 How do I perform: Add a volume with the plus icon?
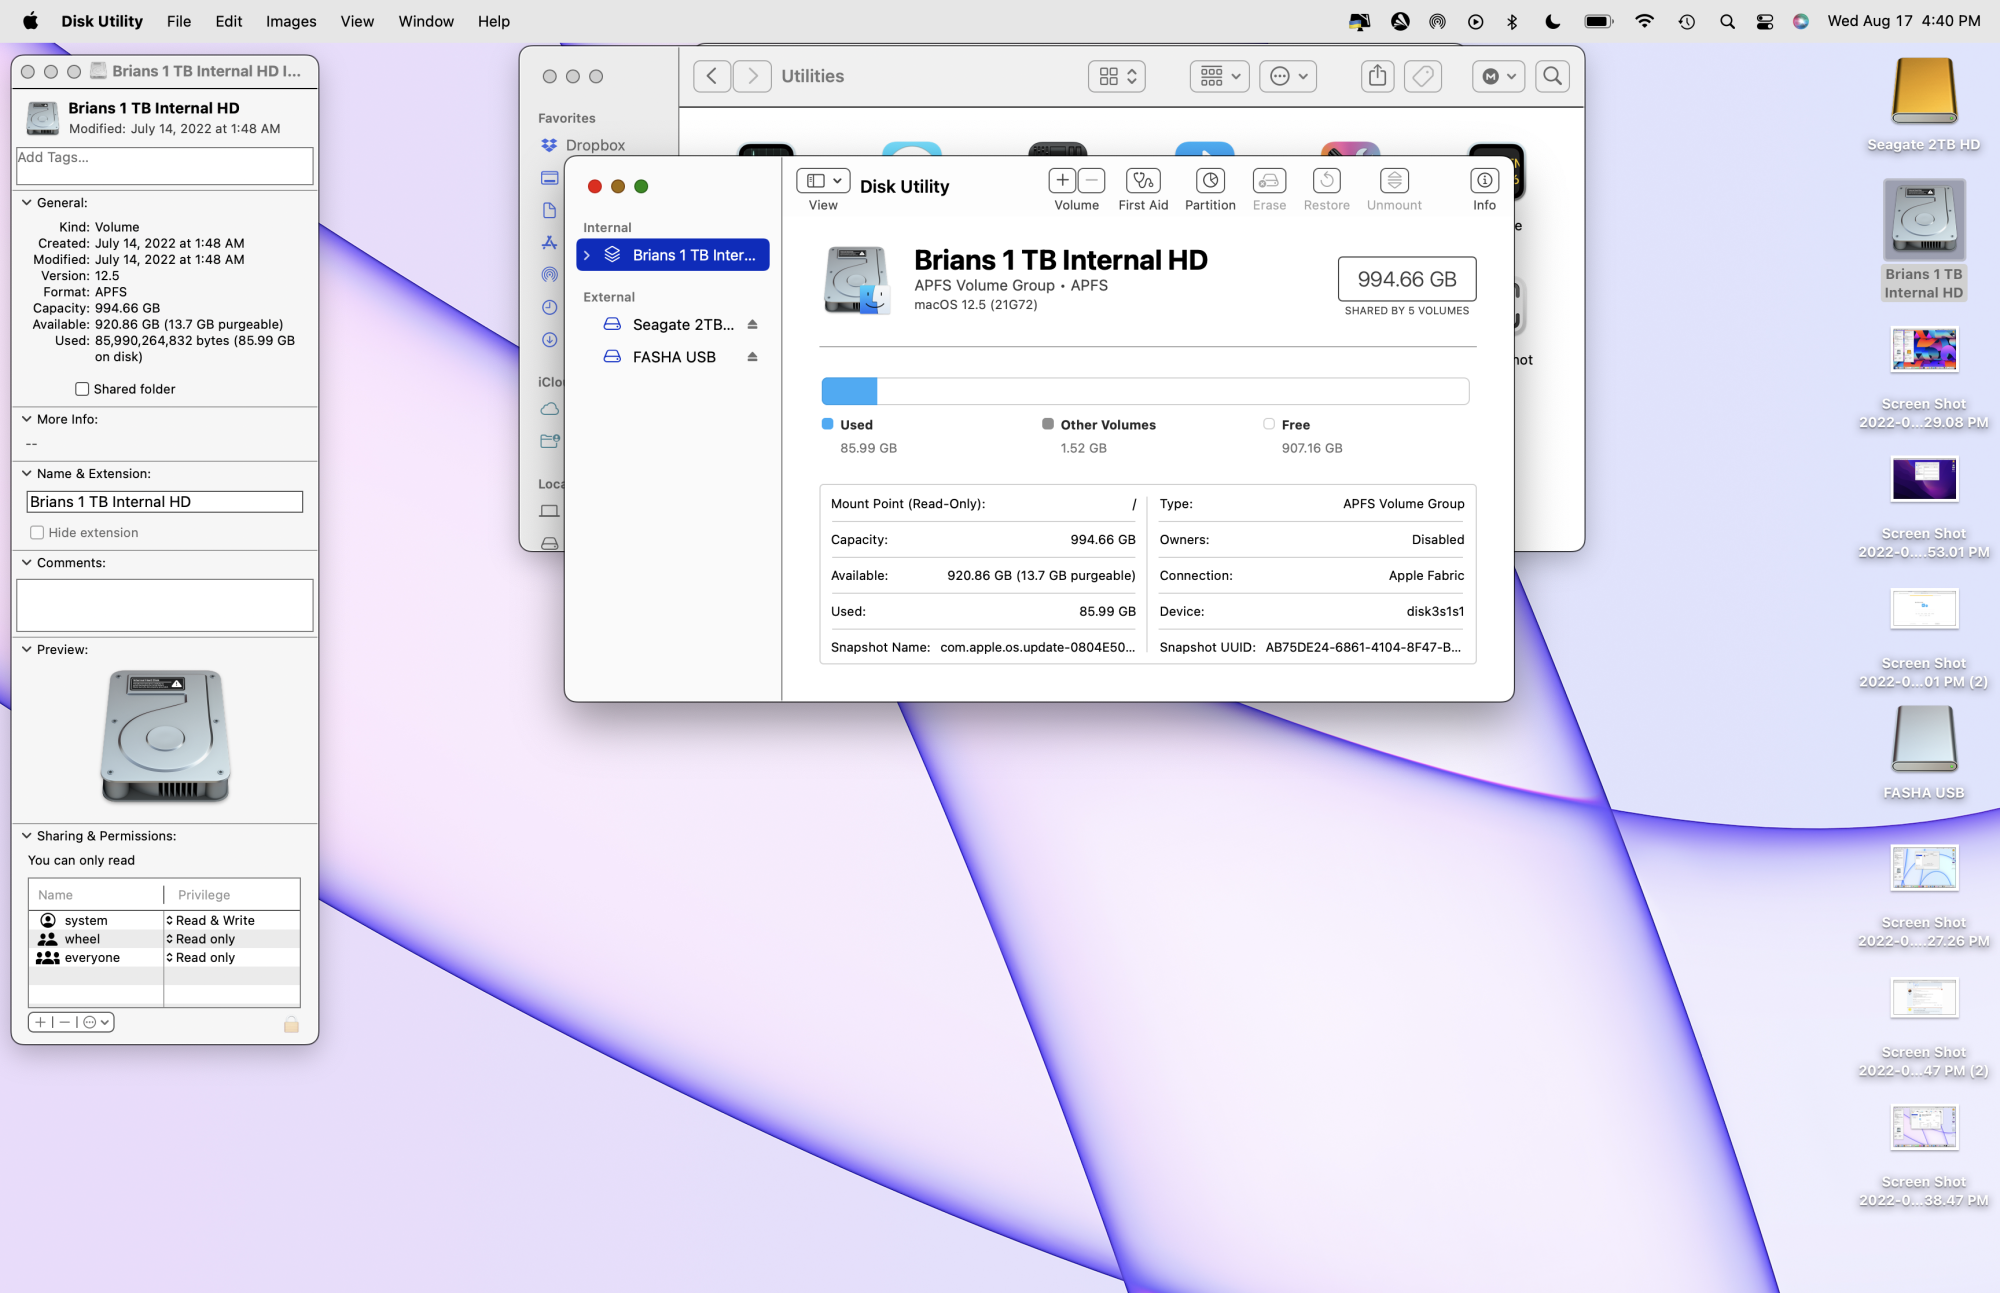tap(1062, 181)
